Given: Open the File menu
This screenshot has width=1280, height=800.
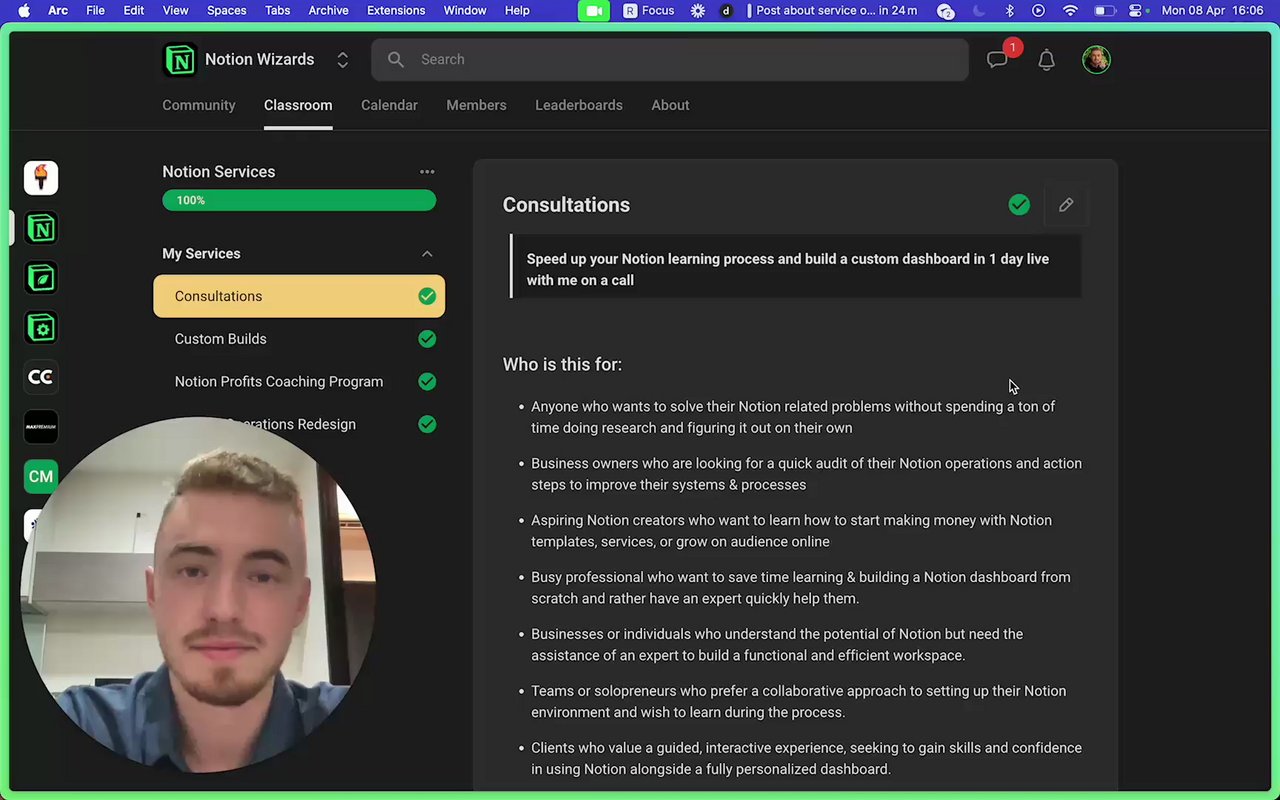Looking at the screenshot, I should click(95, 10).
